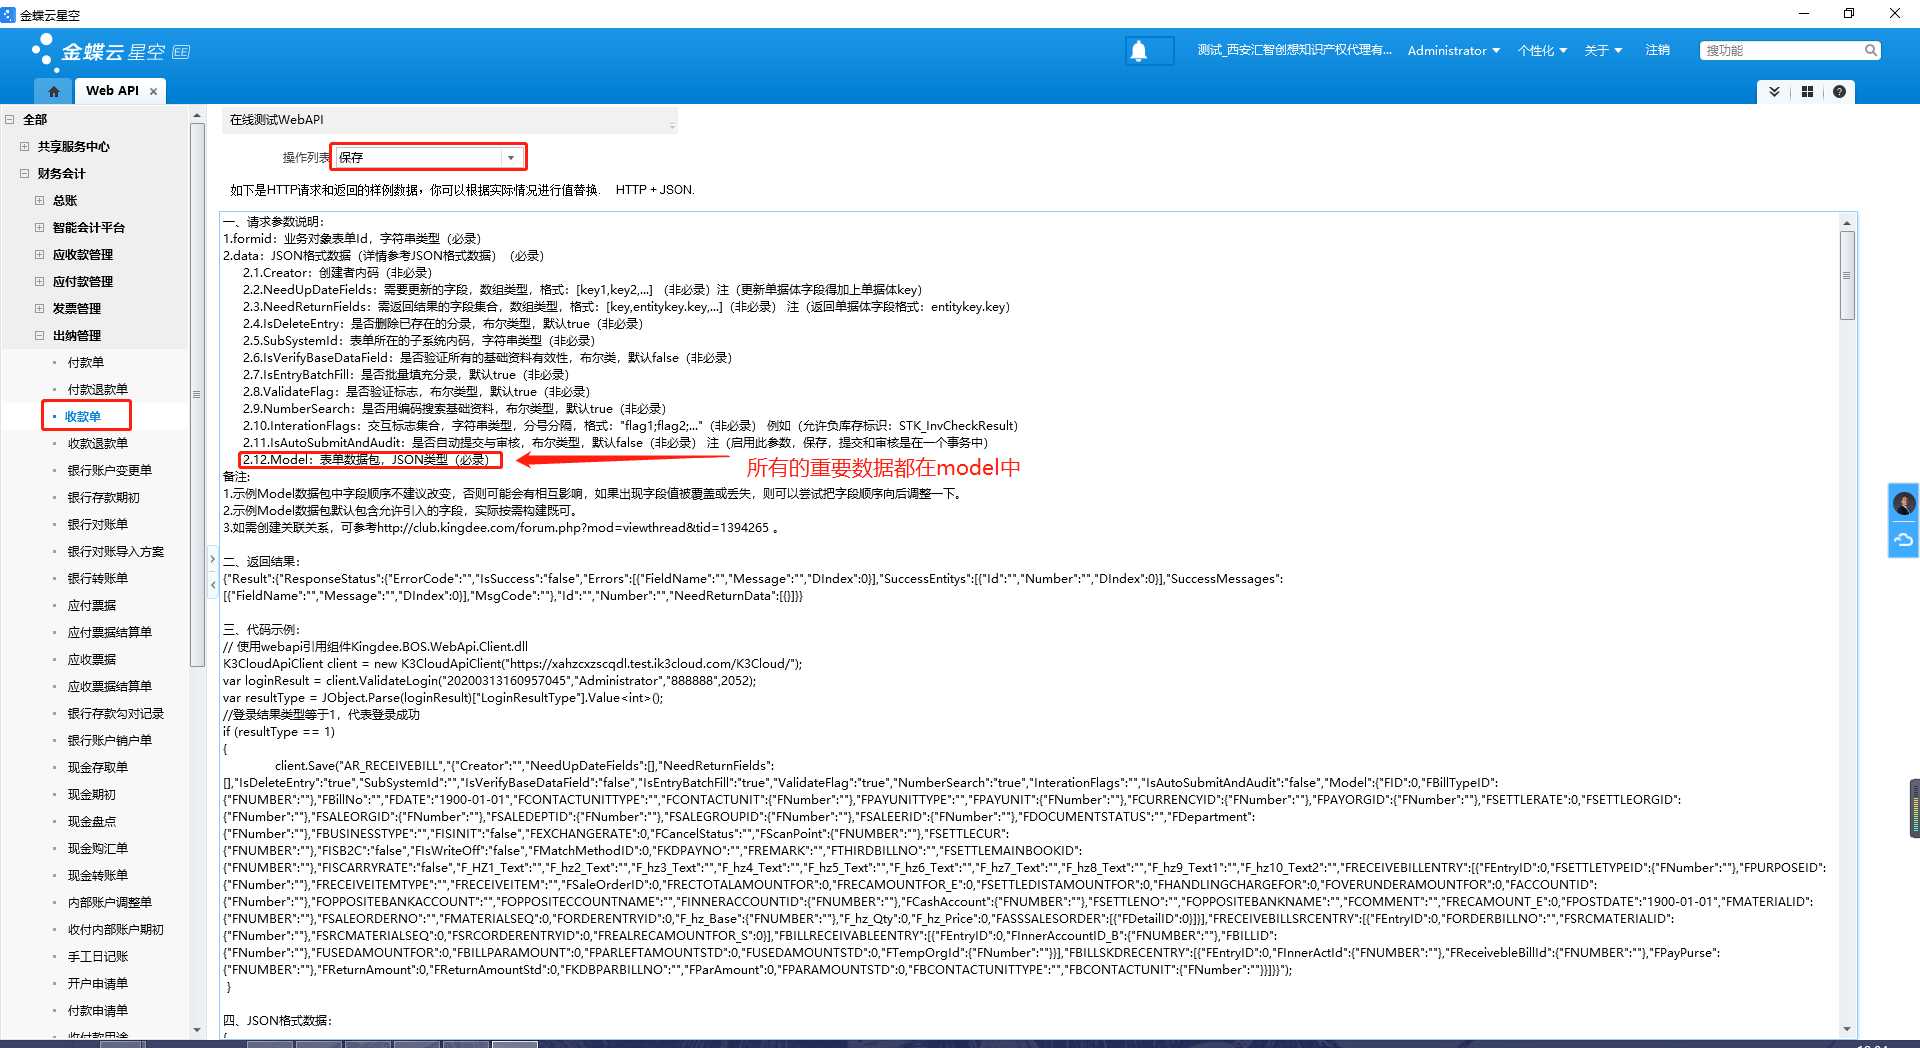This screenshot has width=1920, height=1048.
Task: Click the left tree scrollbar down arrow
Action: pos(197,1030)
